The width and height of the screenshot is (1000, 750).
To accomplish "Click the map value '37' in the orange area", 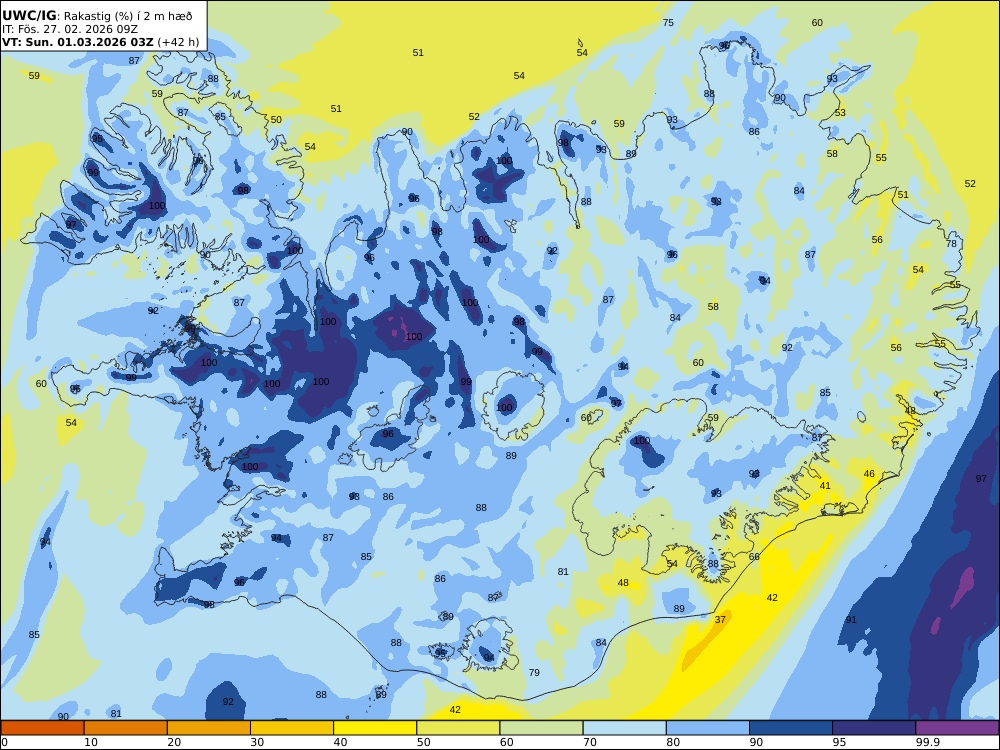I will (720, 619).
